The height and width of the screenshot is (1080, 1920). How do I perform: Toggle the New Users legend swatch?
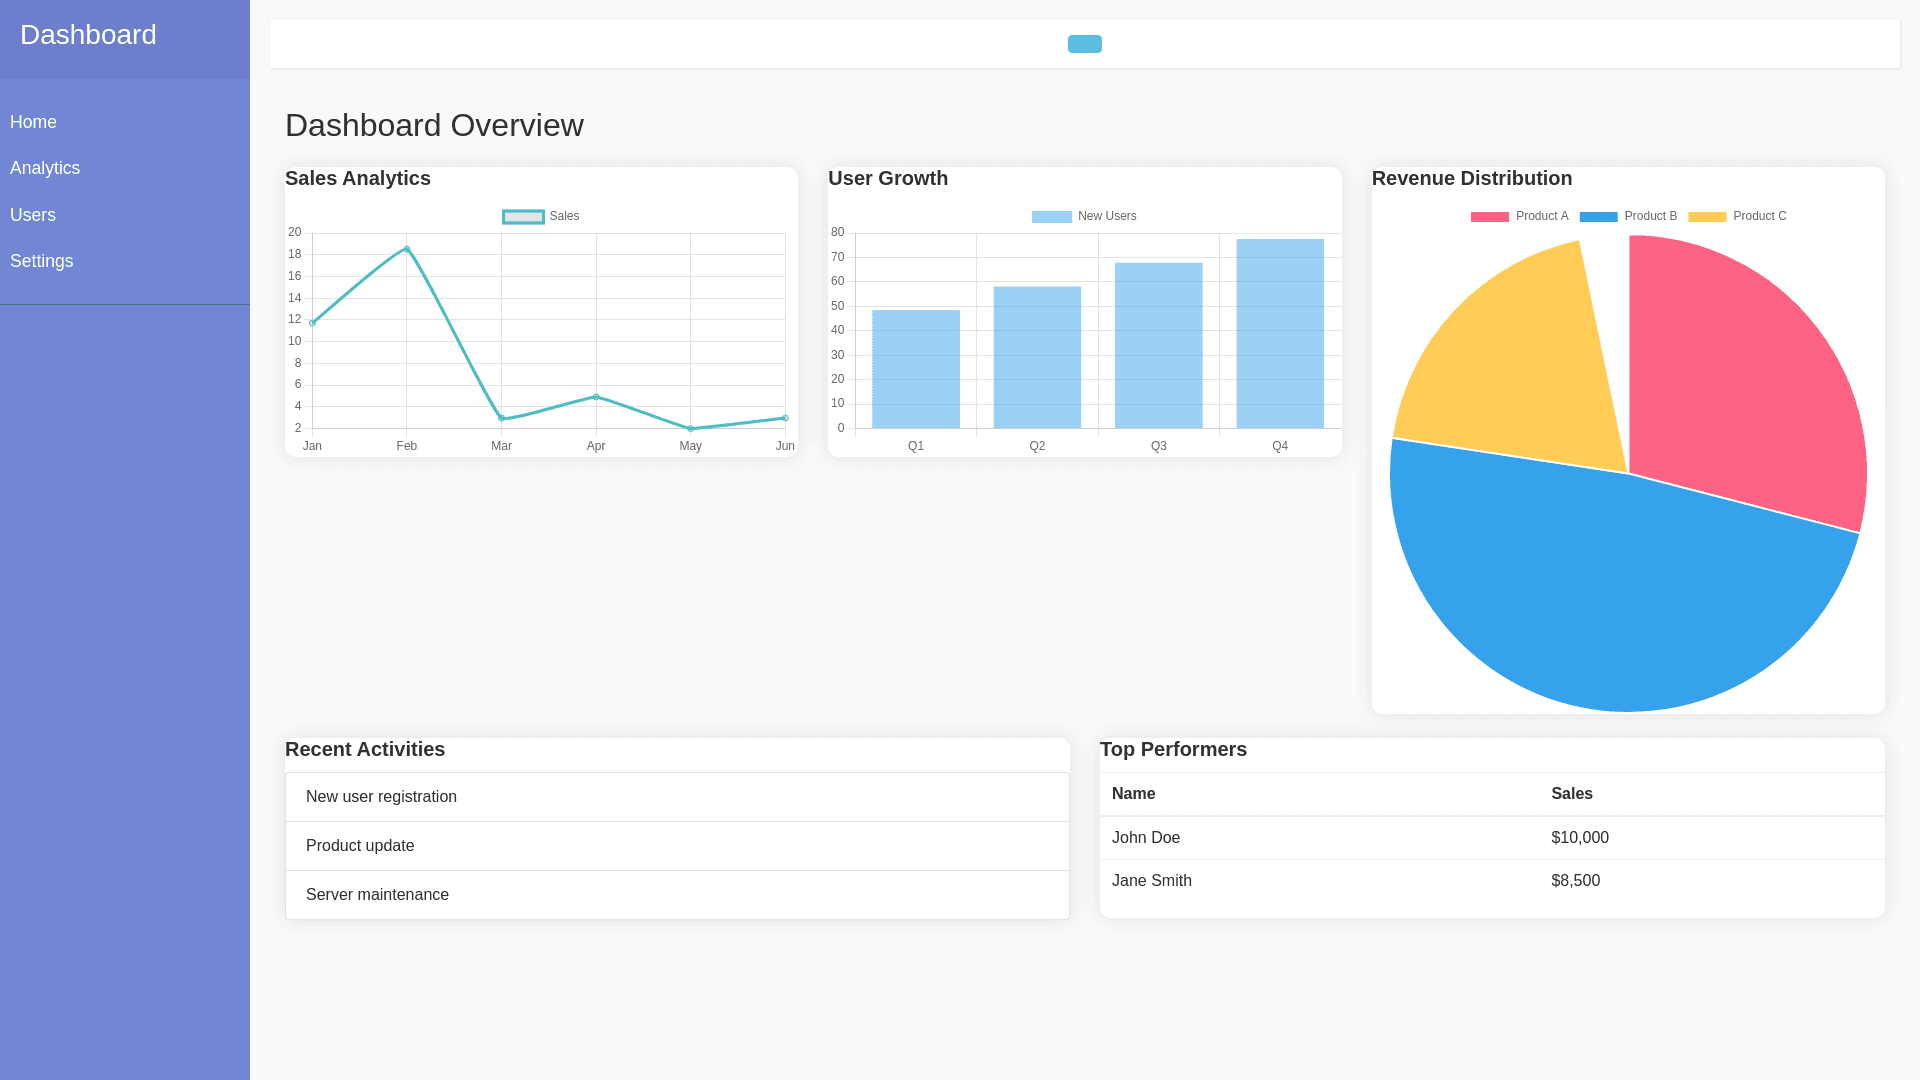point(1051,217)
